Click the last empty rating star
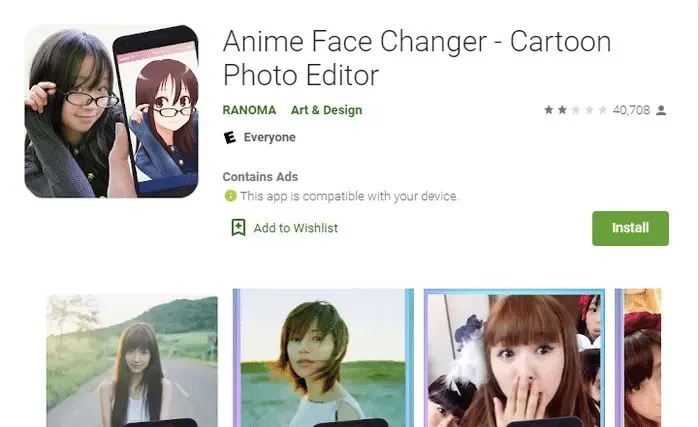The image size is (699, 427). point(603,110)
